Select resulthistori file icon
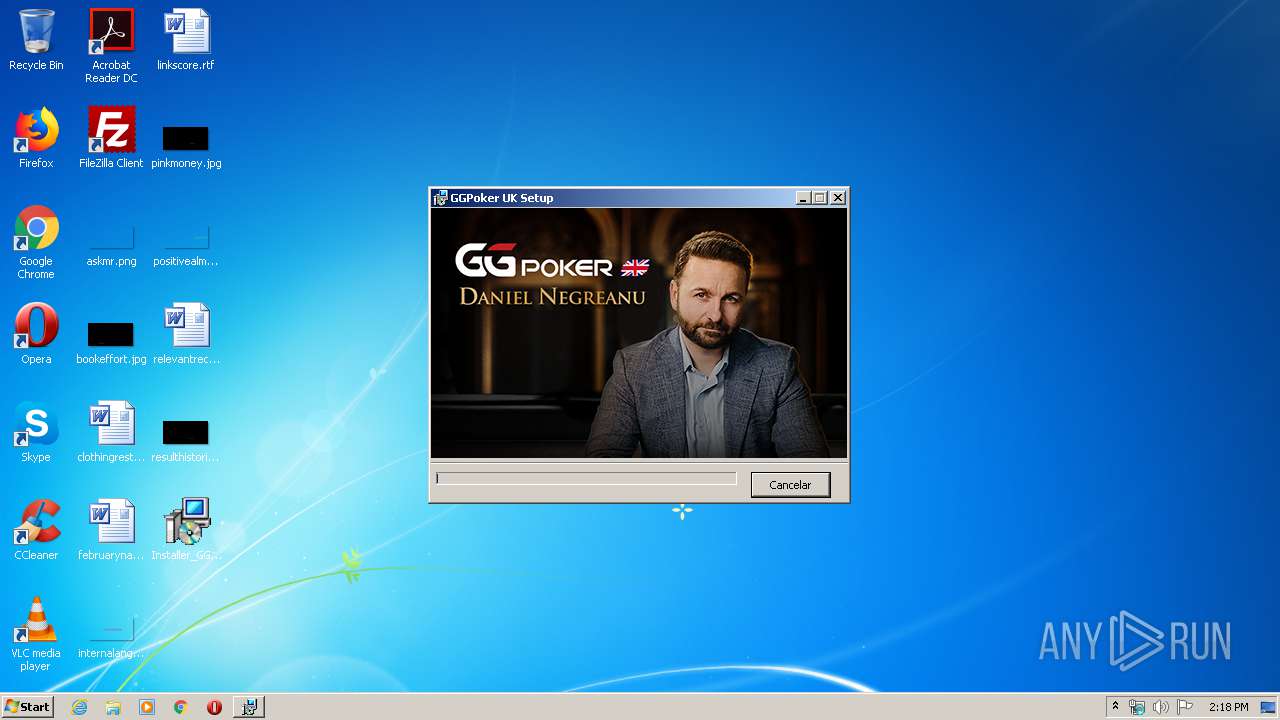Viewport: 1280px width, 720px height. point(186,441)
